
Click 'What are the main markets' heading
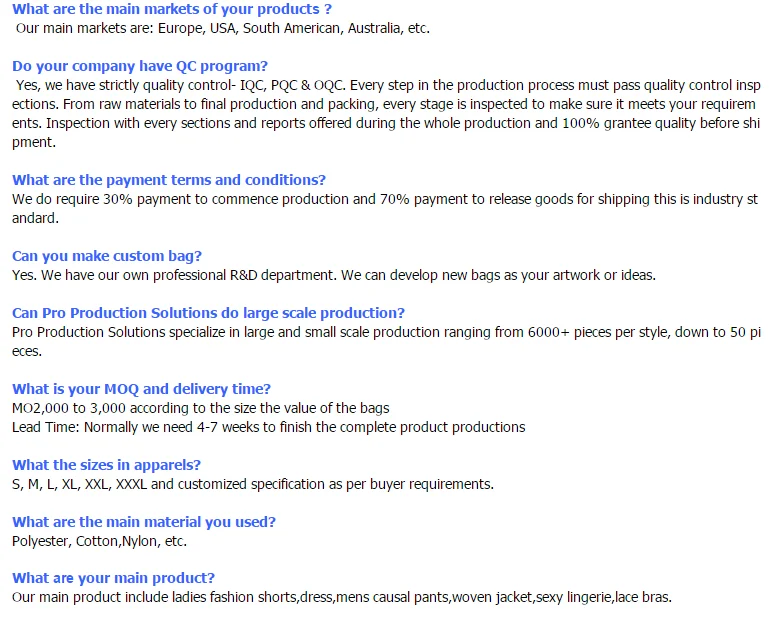[x=172, y=9]
